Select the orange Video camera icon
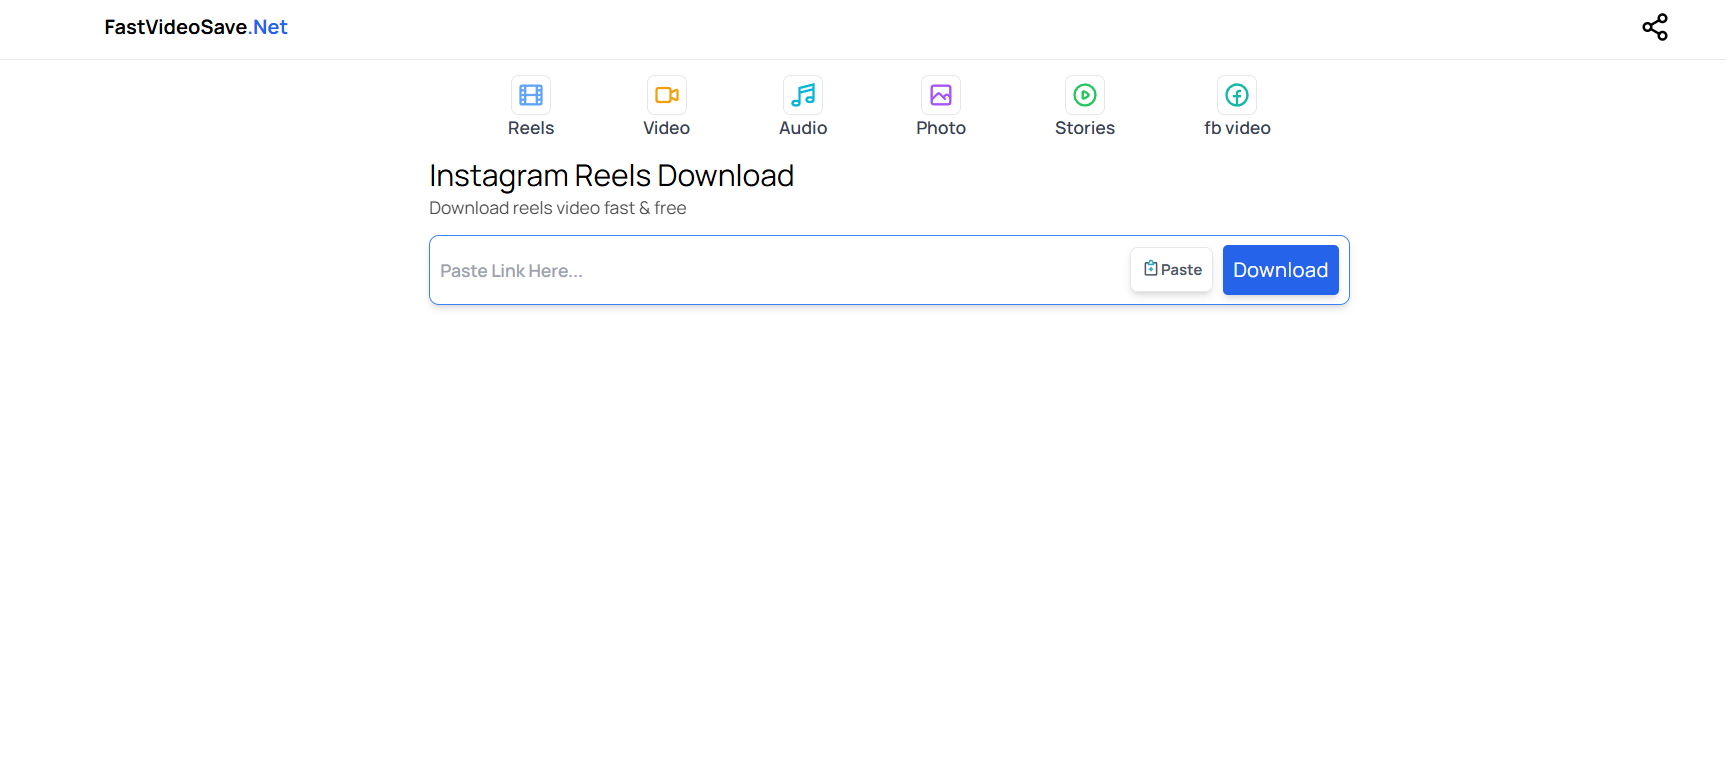Viewport: 1726px width, 775px height. (x=667, y=95)
